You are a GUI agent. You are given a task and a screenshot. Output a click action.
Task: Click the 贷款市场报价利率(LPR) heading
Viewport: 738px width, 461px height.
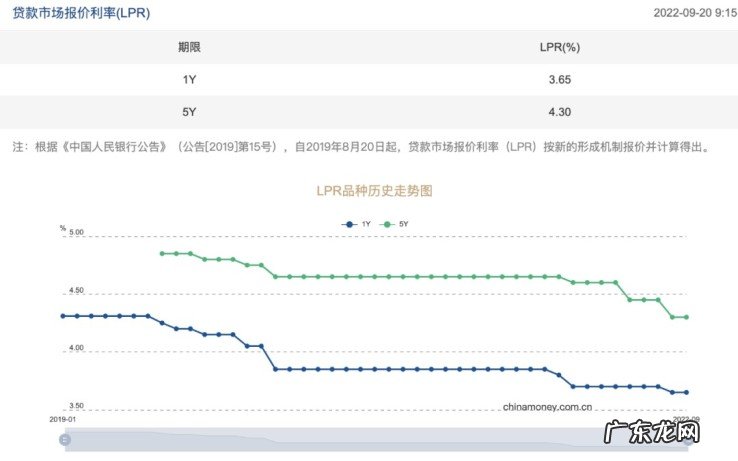pos(81,13)
